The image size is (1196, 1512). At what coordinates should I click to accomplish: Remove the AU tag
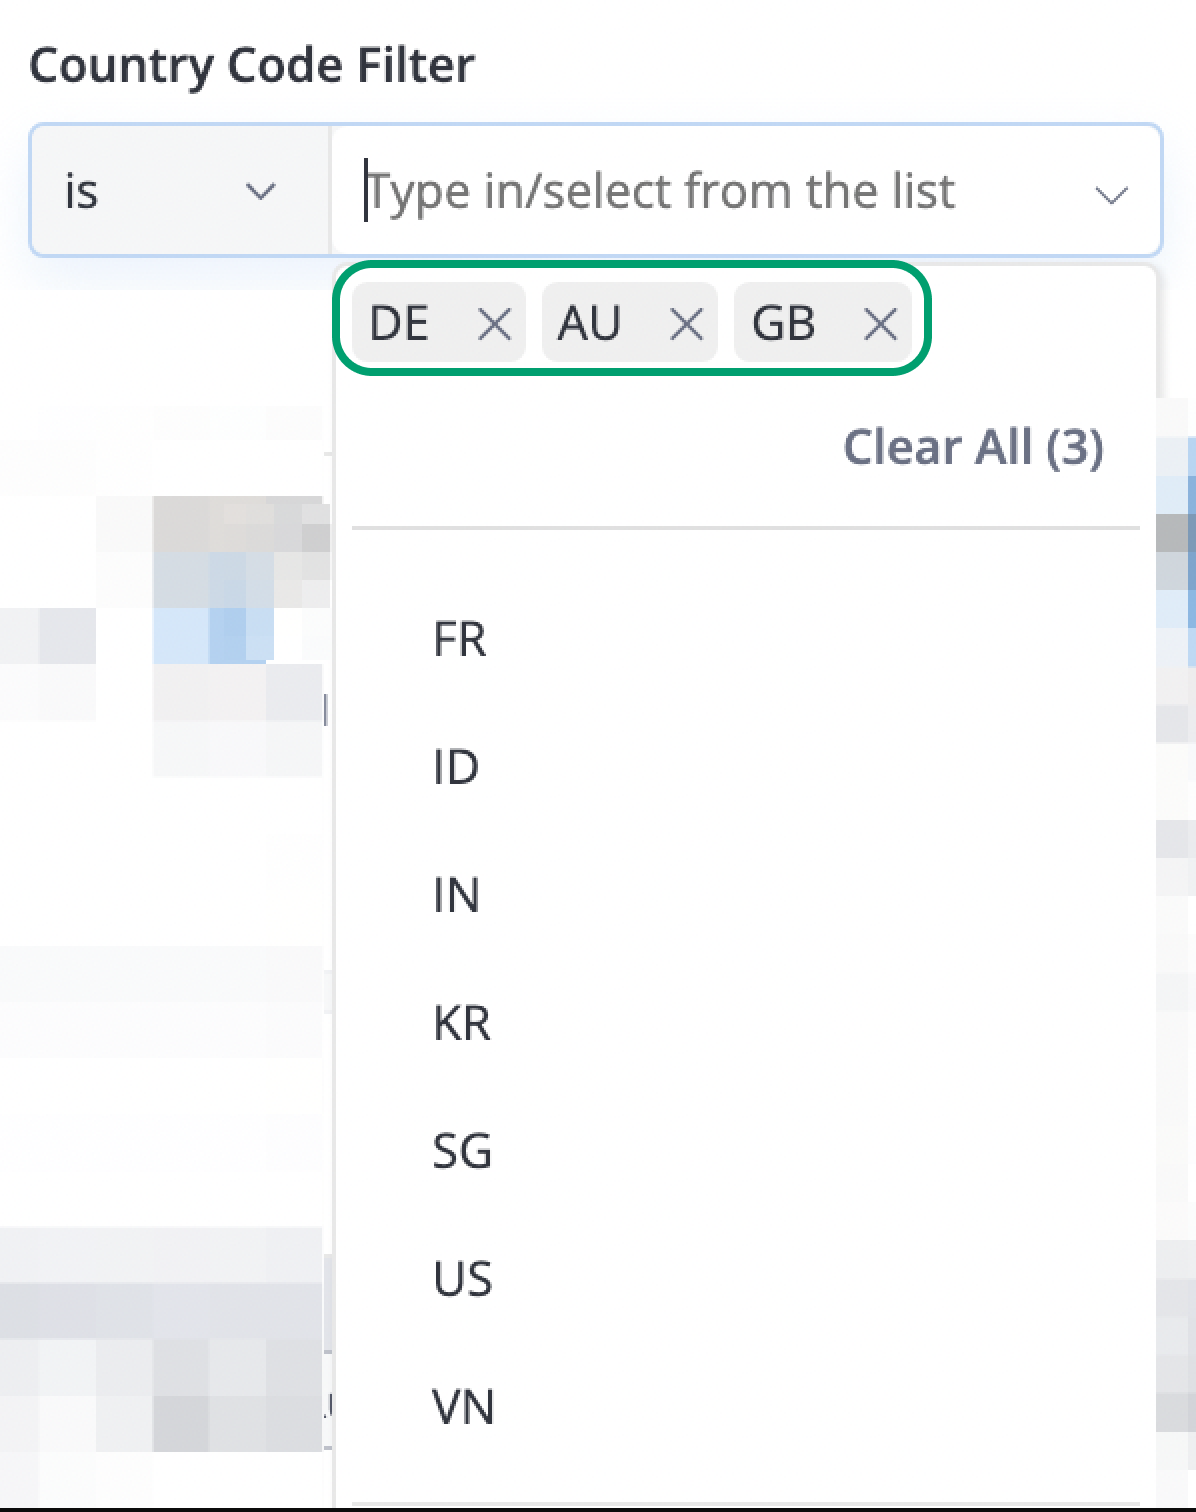(686, 324)
